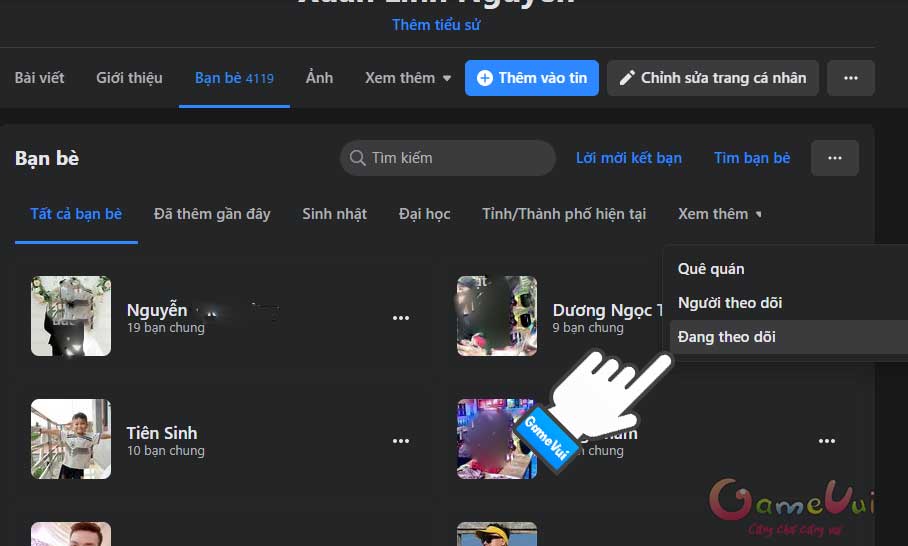Click the Lời mời kết bạn link
908x546 pixels.
tap(628, 158)
